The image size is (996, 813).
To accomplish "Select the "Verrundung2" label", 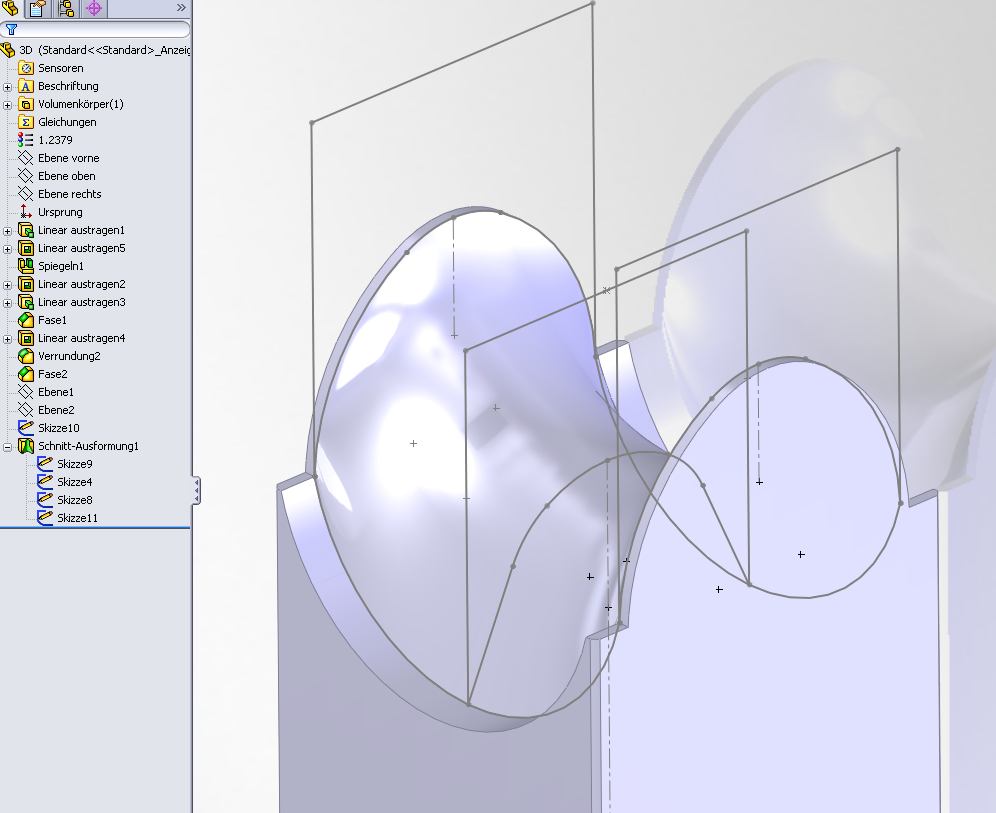I will (69, 356).
